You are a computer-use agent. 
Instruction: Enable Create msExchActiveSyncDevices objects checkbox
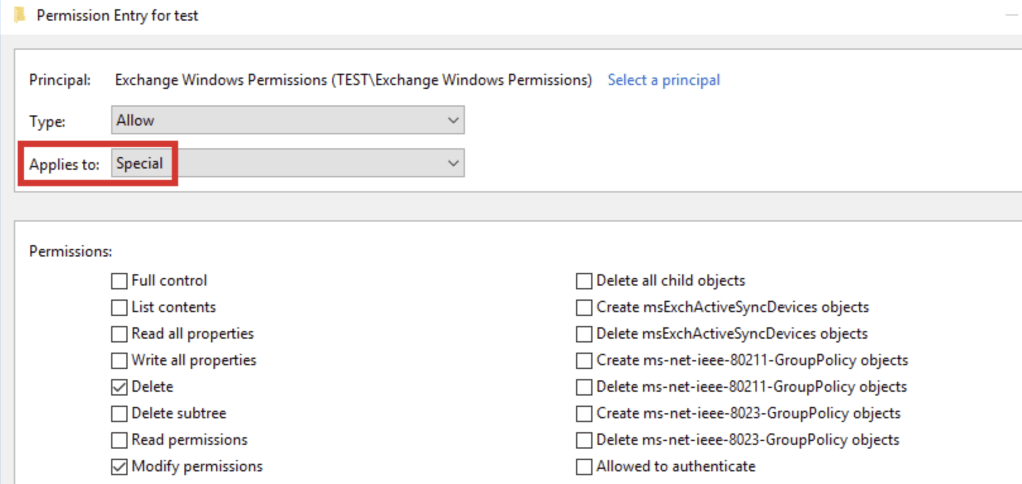tap(584, 307)
